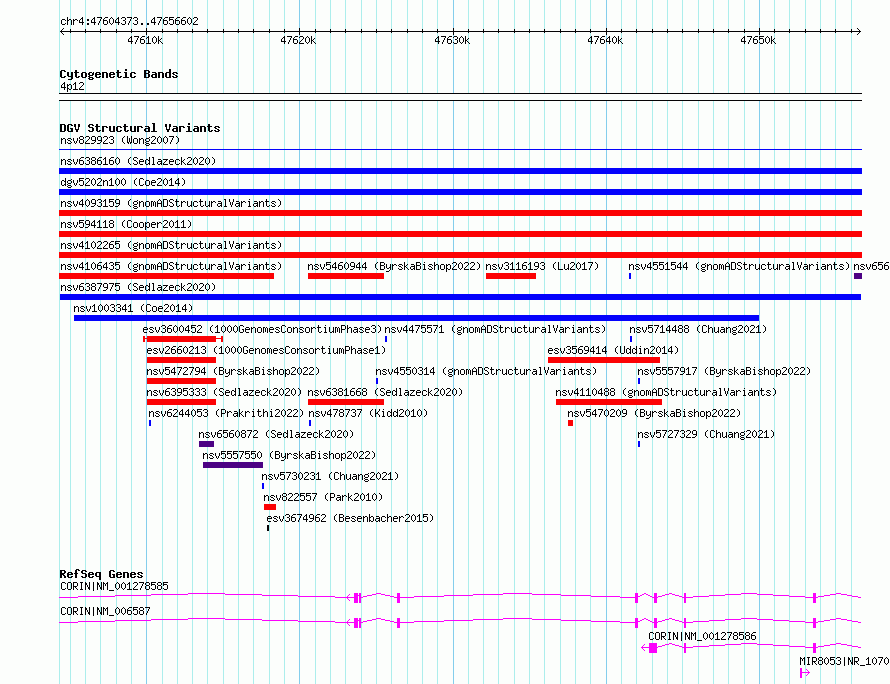Click the 47620k ruler label
The image size is (890, 684).
coord(299,40)
